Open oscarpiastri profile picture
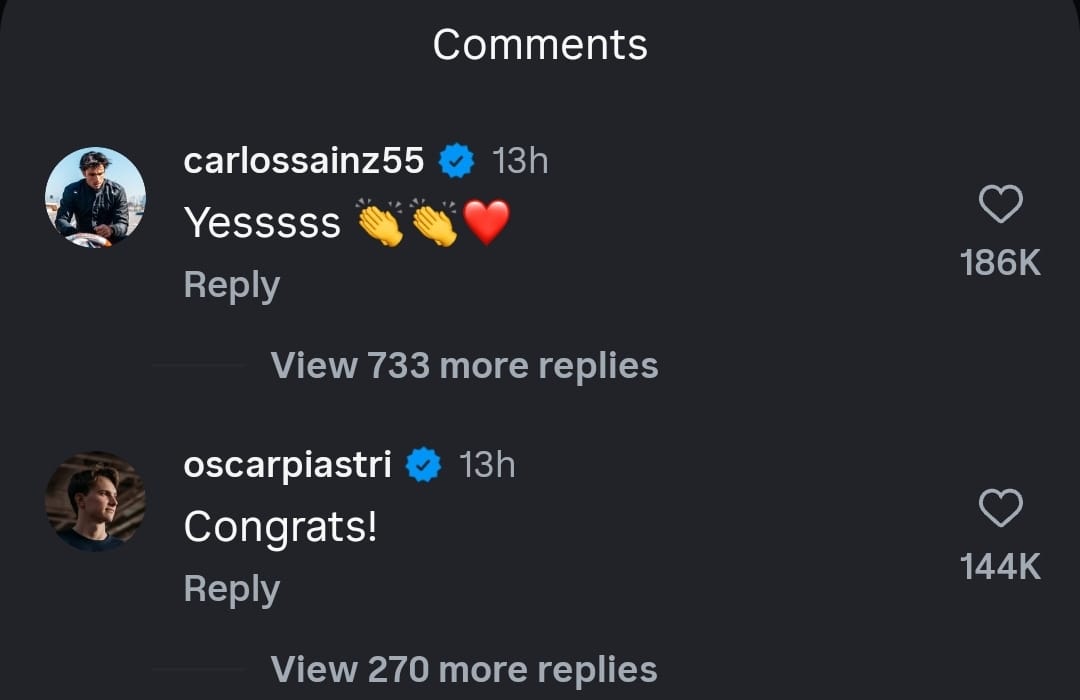Image resolution: width=1080 pixels, height=700 pixels. point(96,501)
